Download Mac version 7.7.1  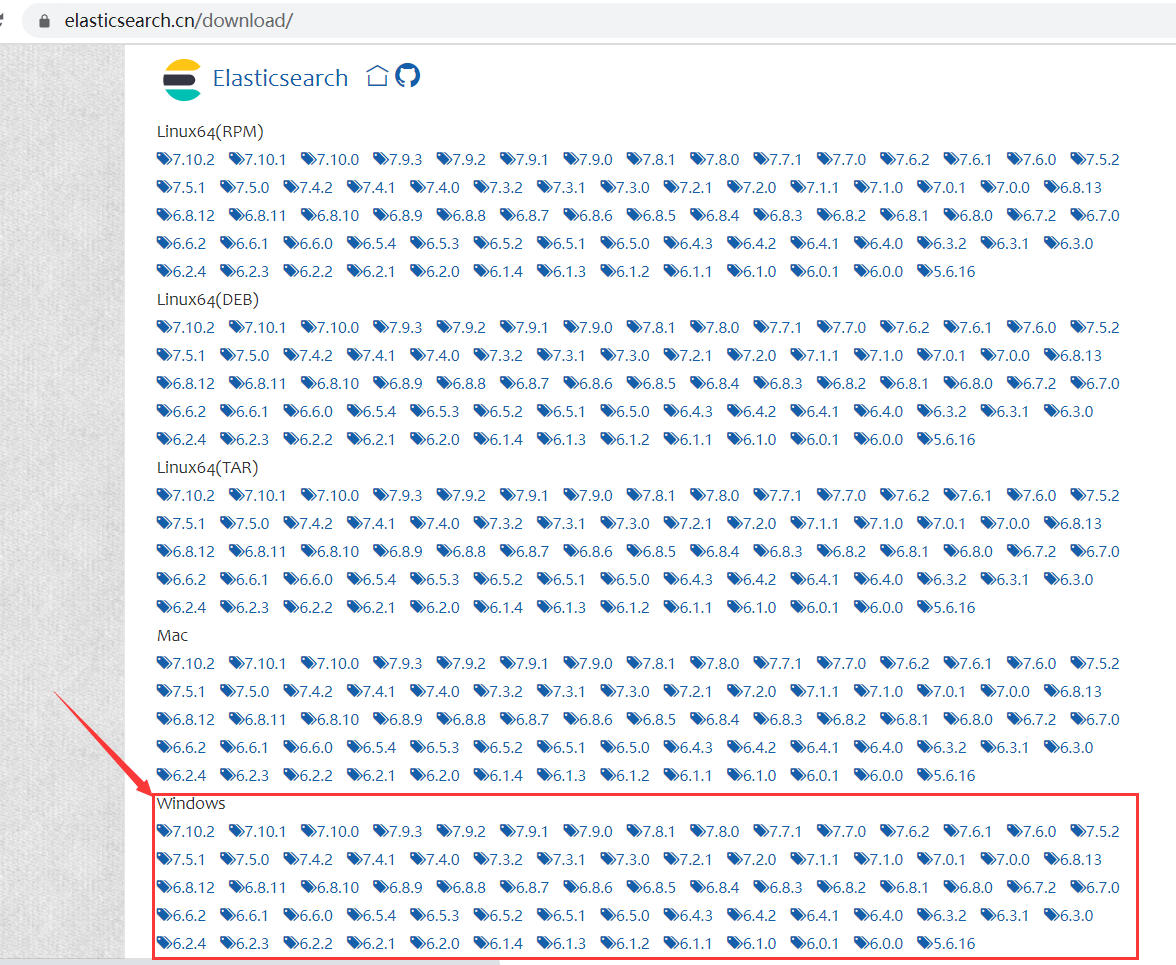coord(778,664)
